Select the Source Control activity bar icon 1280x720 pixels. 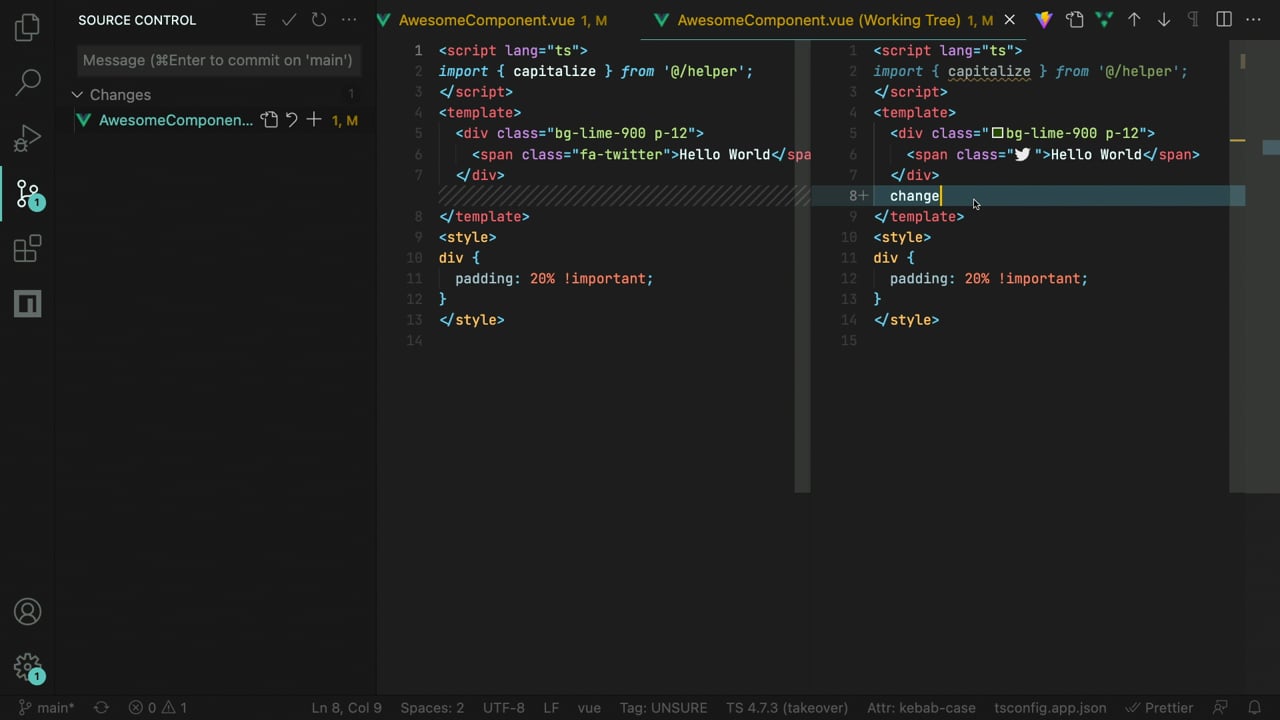pos(27,193)
